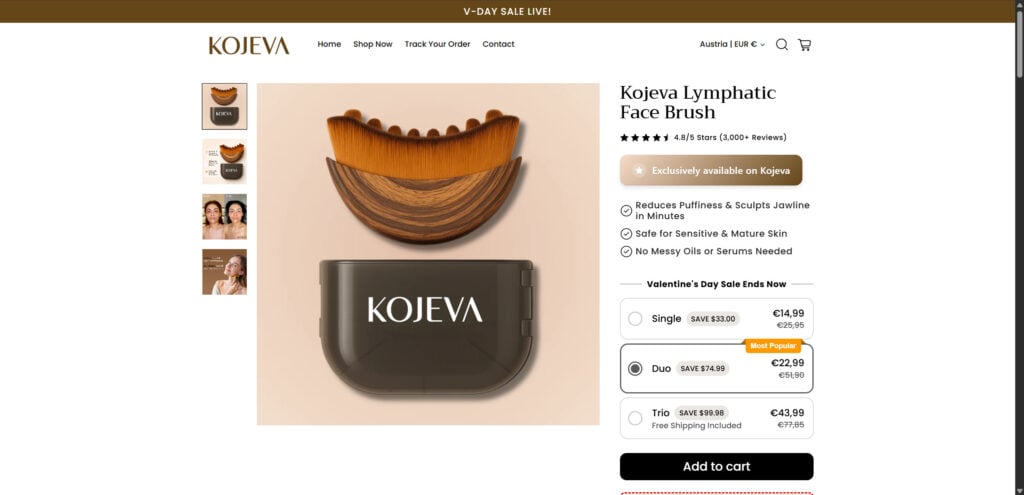Open the Shop Now menu item
Image resolution: width=1024 pixels, height=495 pixels.
(373, 44)
